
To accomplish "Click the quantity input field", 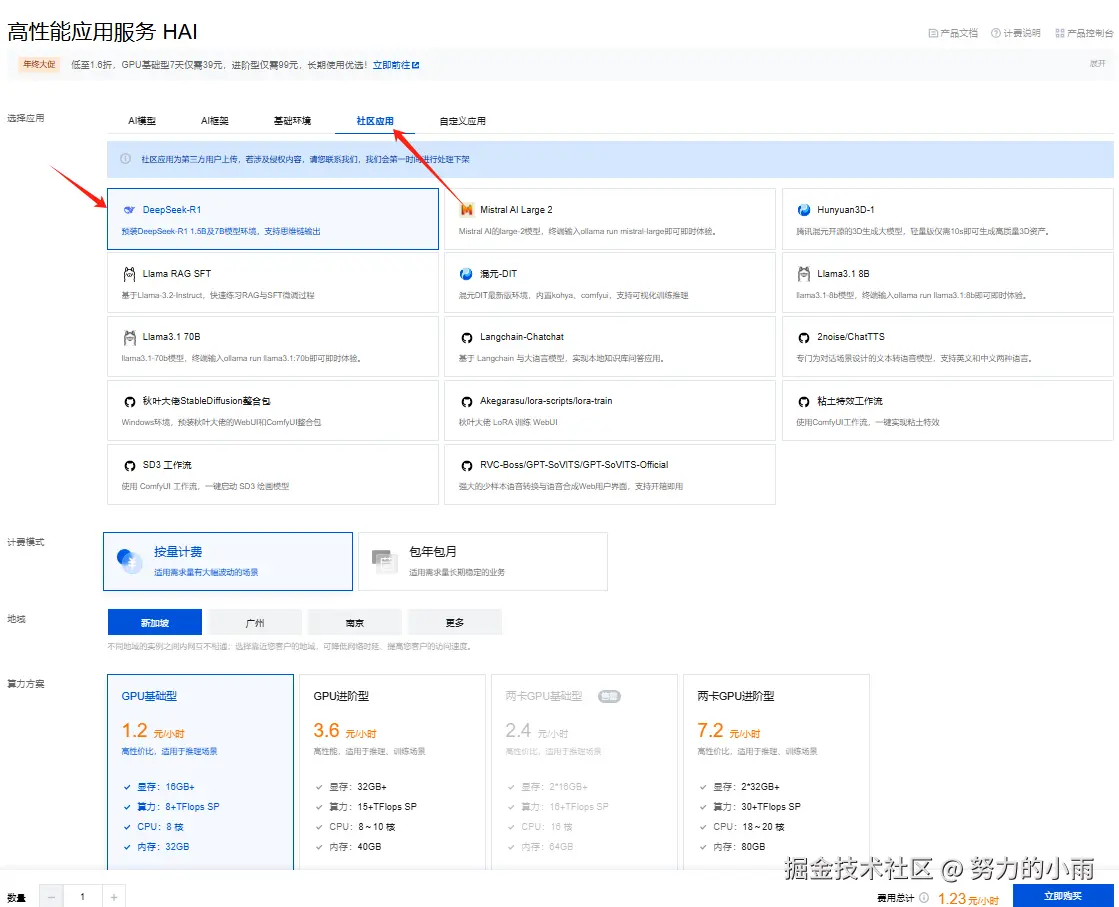I will tap(83, 897).
